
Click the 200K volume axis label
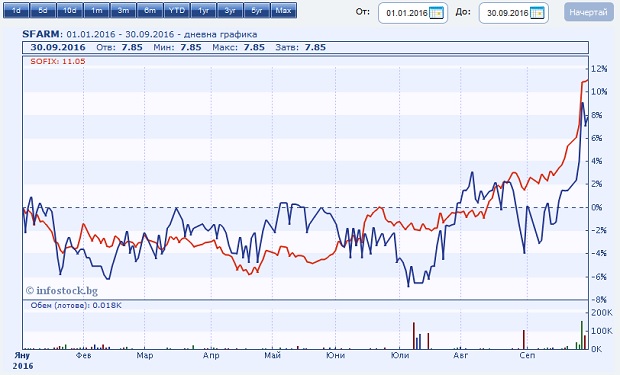[x=601, y=312]
